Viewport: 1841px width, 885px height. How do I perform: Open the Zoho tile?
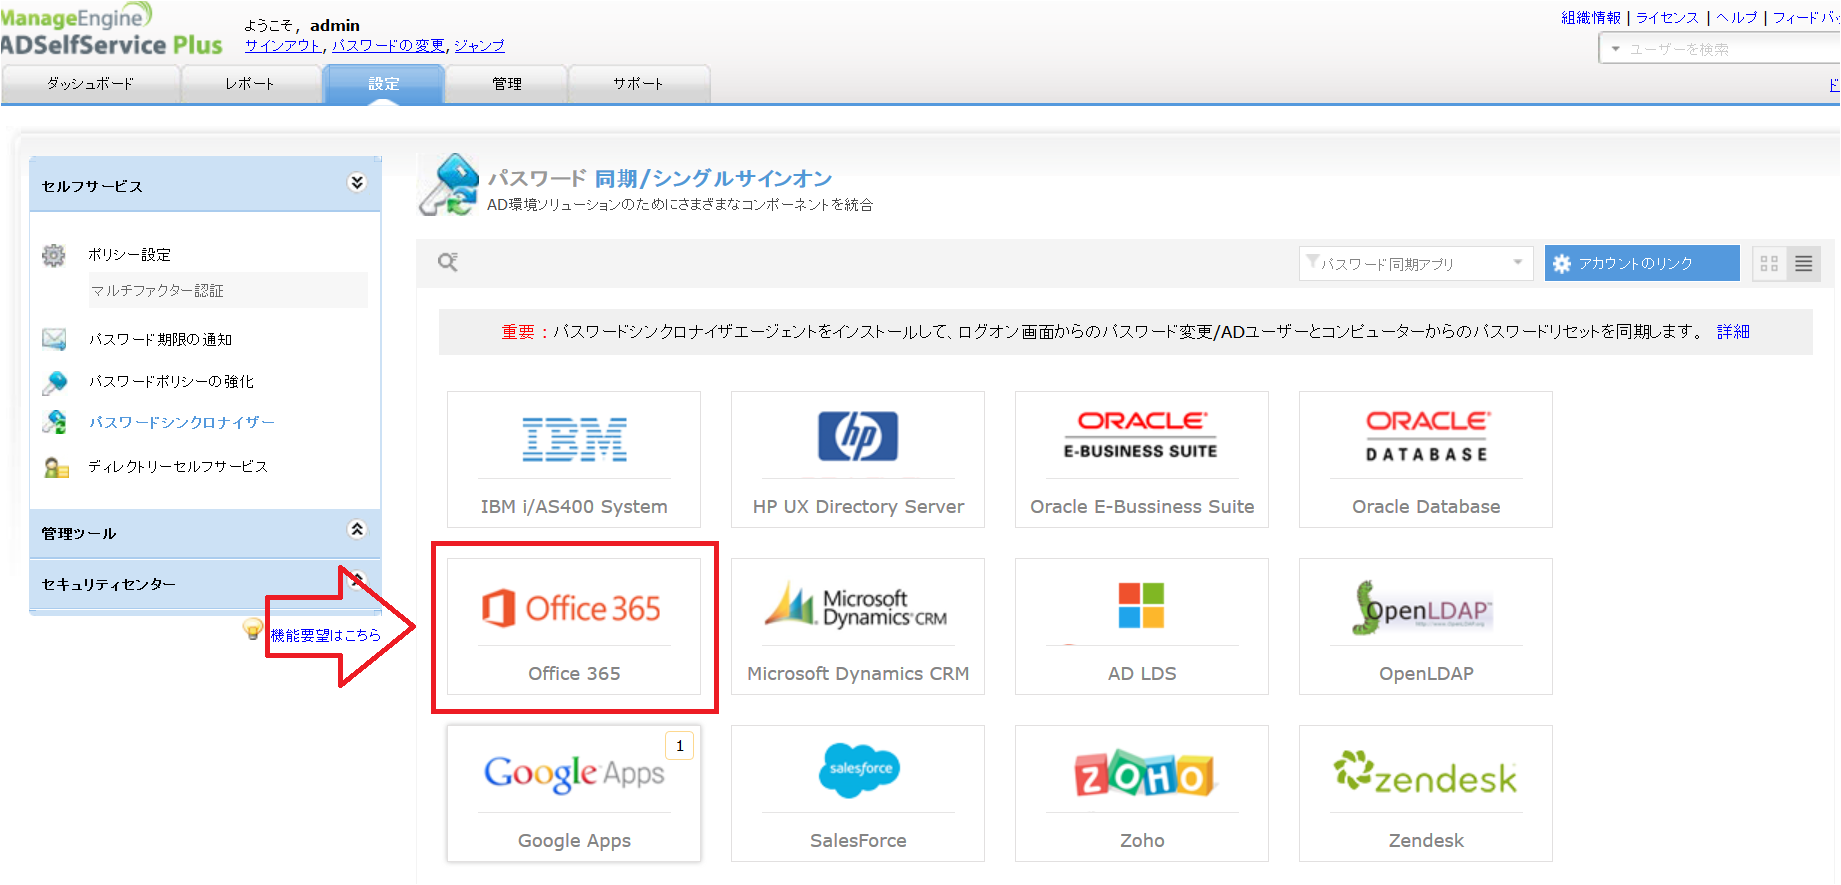pyautogui.click(x=1142, y=793)
